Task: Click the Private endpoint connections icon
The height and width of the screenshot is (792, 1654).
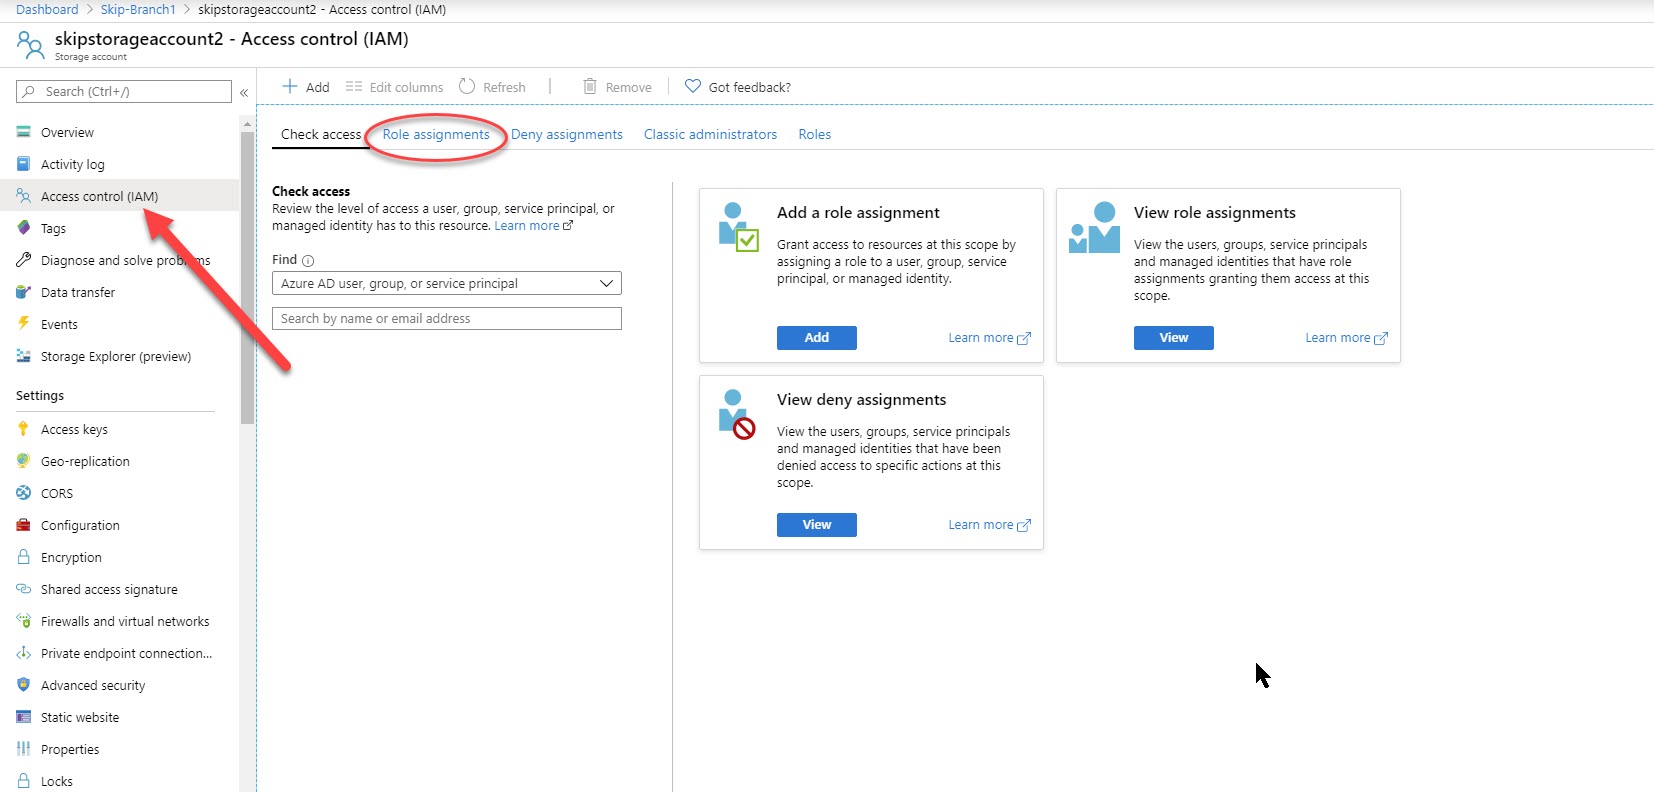Action: coord(23,653)
